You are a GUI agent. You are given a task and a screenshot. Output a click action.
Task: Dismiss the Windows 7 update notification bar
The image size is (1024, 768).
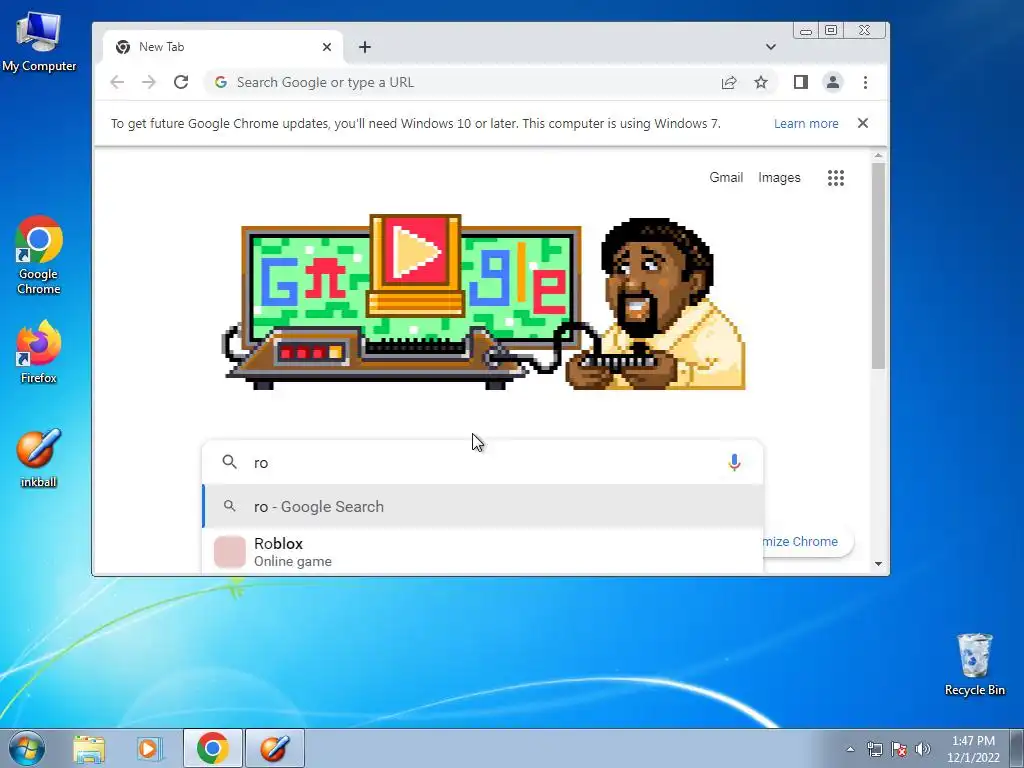pos(863,123)
